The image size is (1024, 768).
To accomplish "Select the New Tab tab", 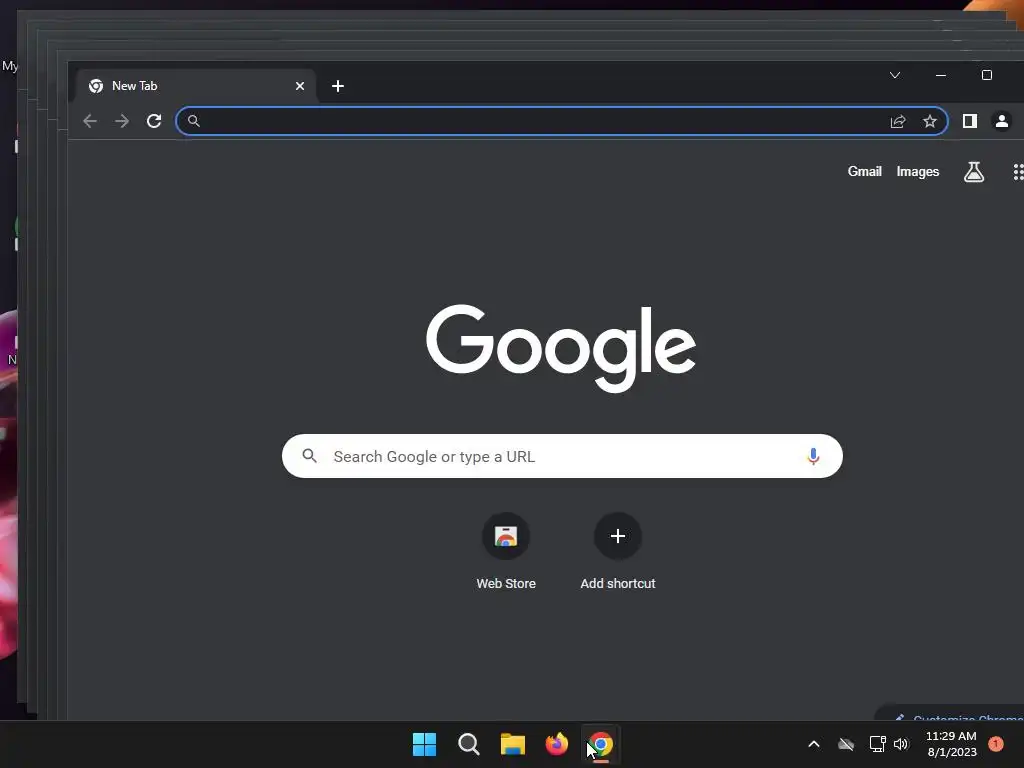I will tap(196, 86).
